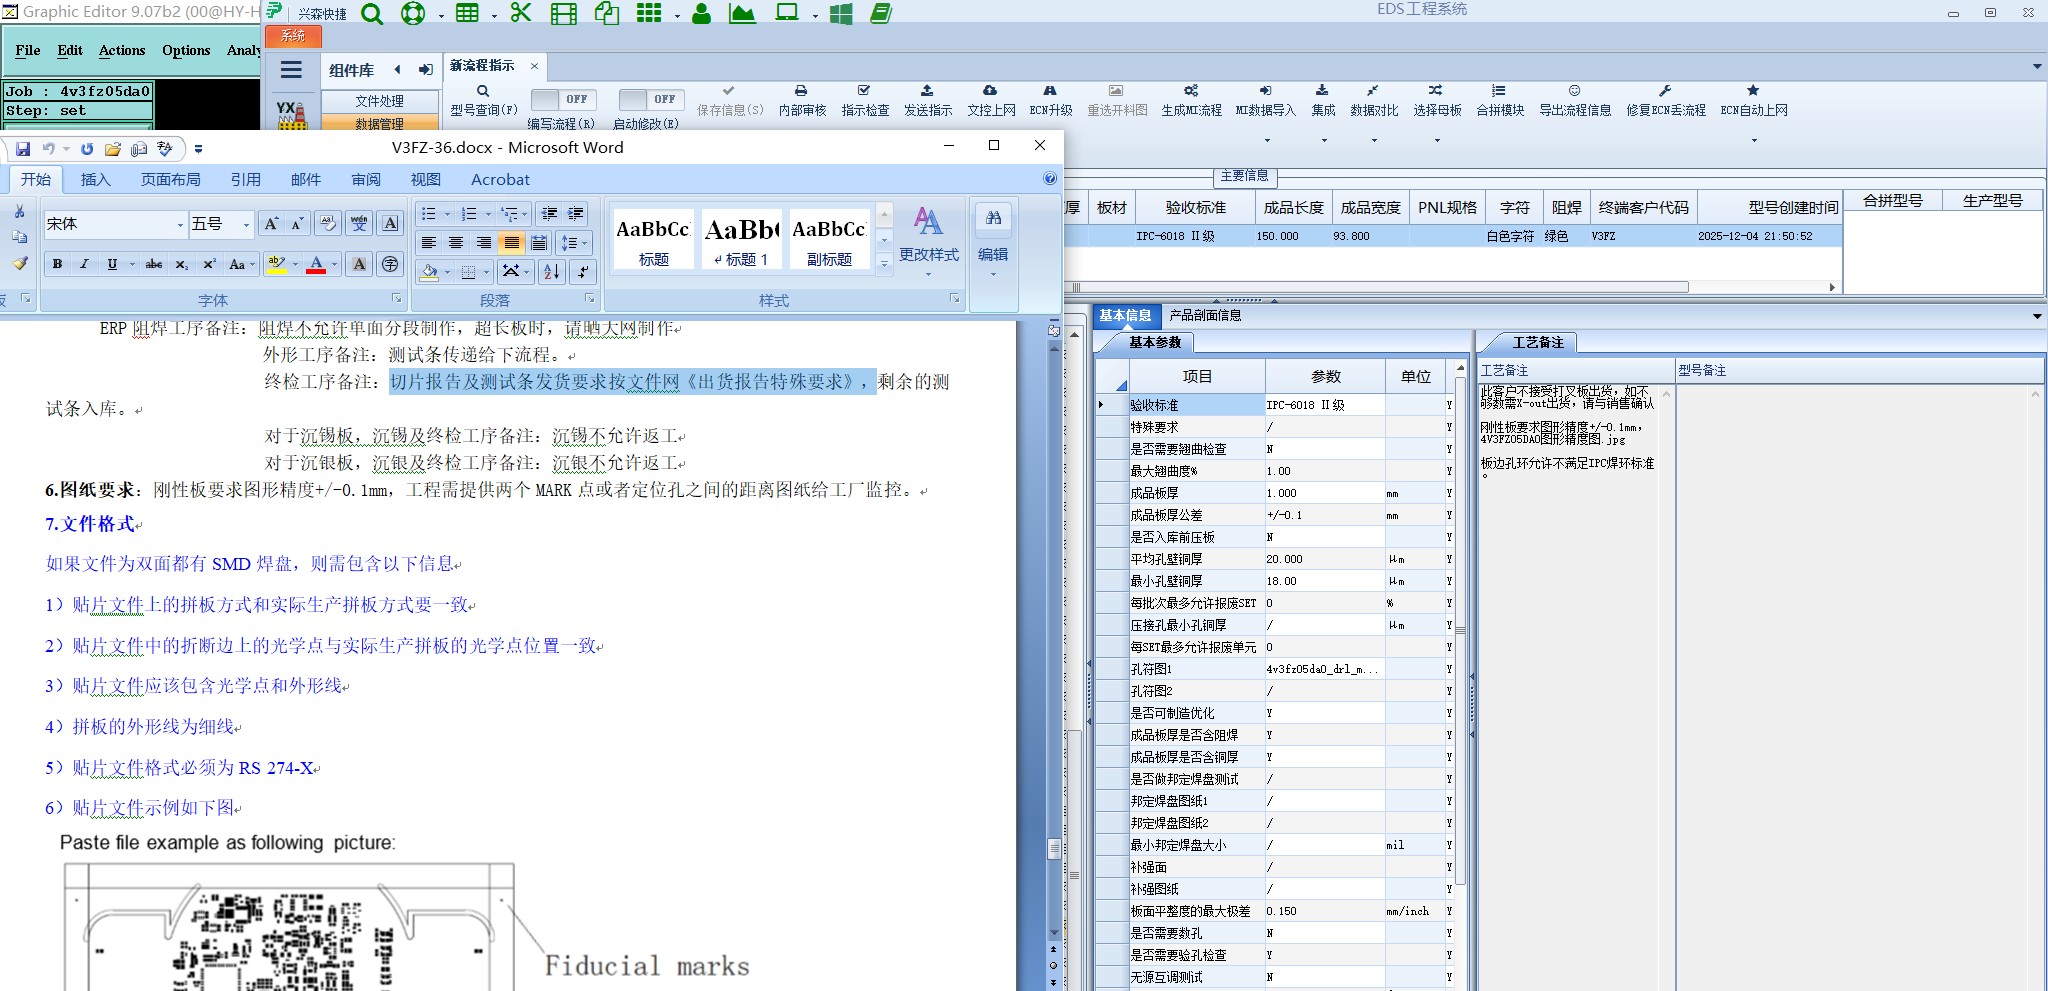
Task: Toggle the 启动修改(E) OFF switch
Action: pos(650,99)
